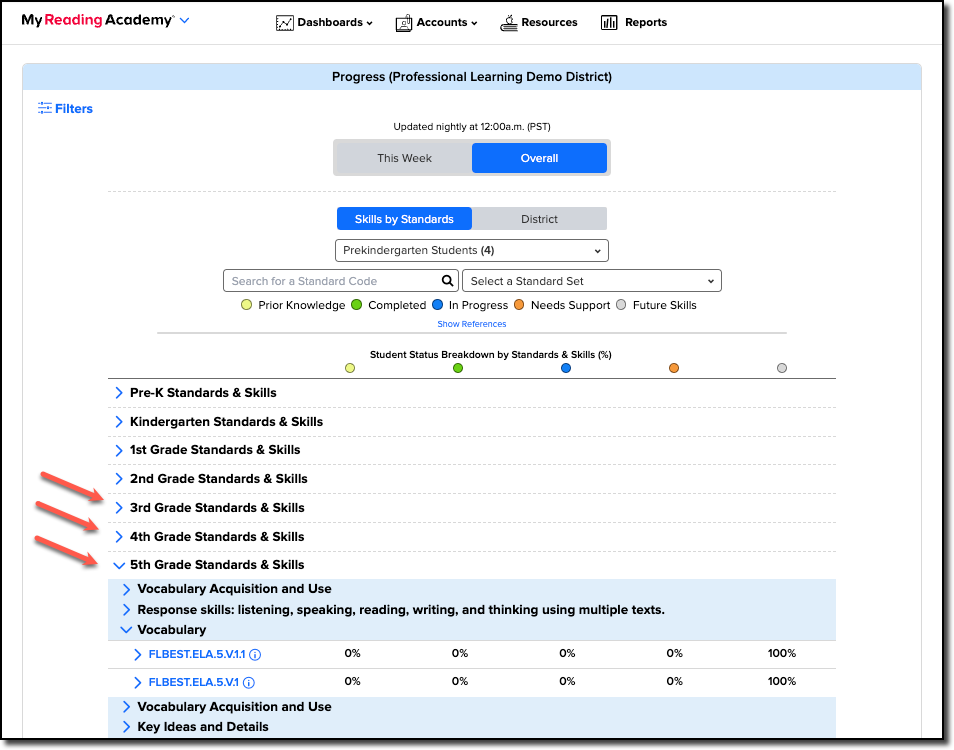Open Select a Standard Set dropdown
The width and height of the screenshot is (954, 750).
tap(591, 281)
